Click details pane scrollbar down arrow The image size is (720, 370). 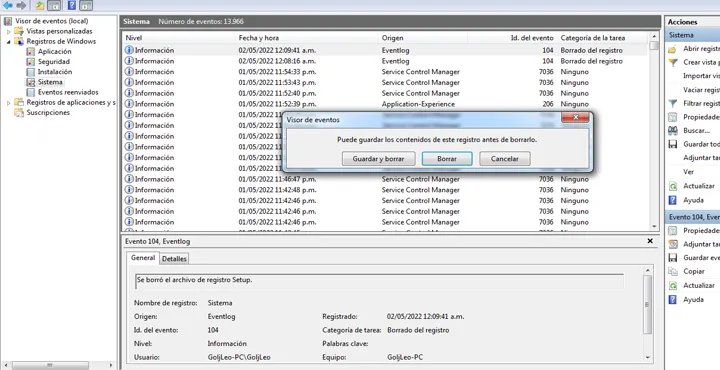tap(647, 358)
